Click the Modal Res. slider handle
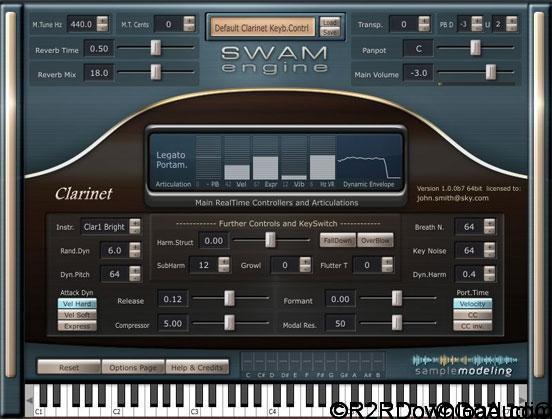The height and width of the screenshot is (419, 552). pyautogui.click(x=397, y=323)
